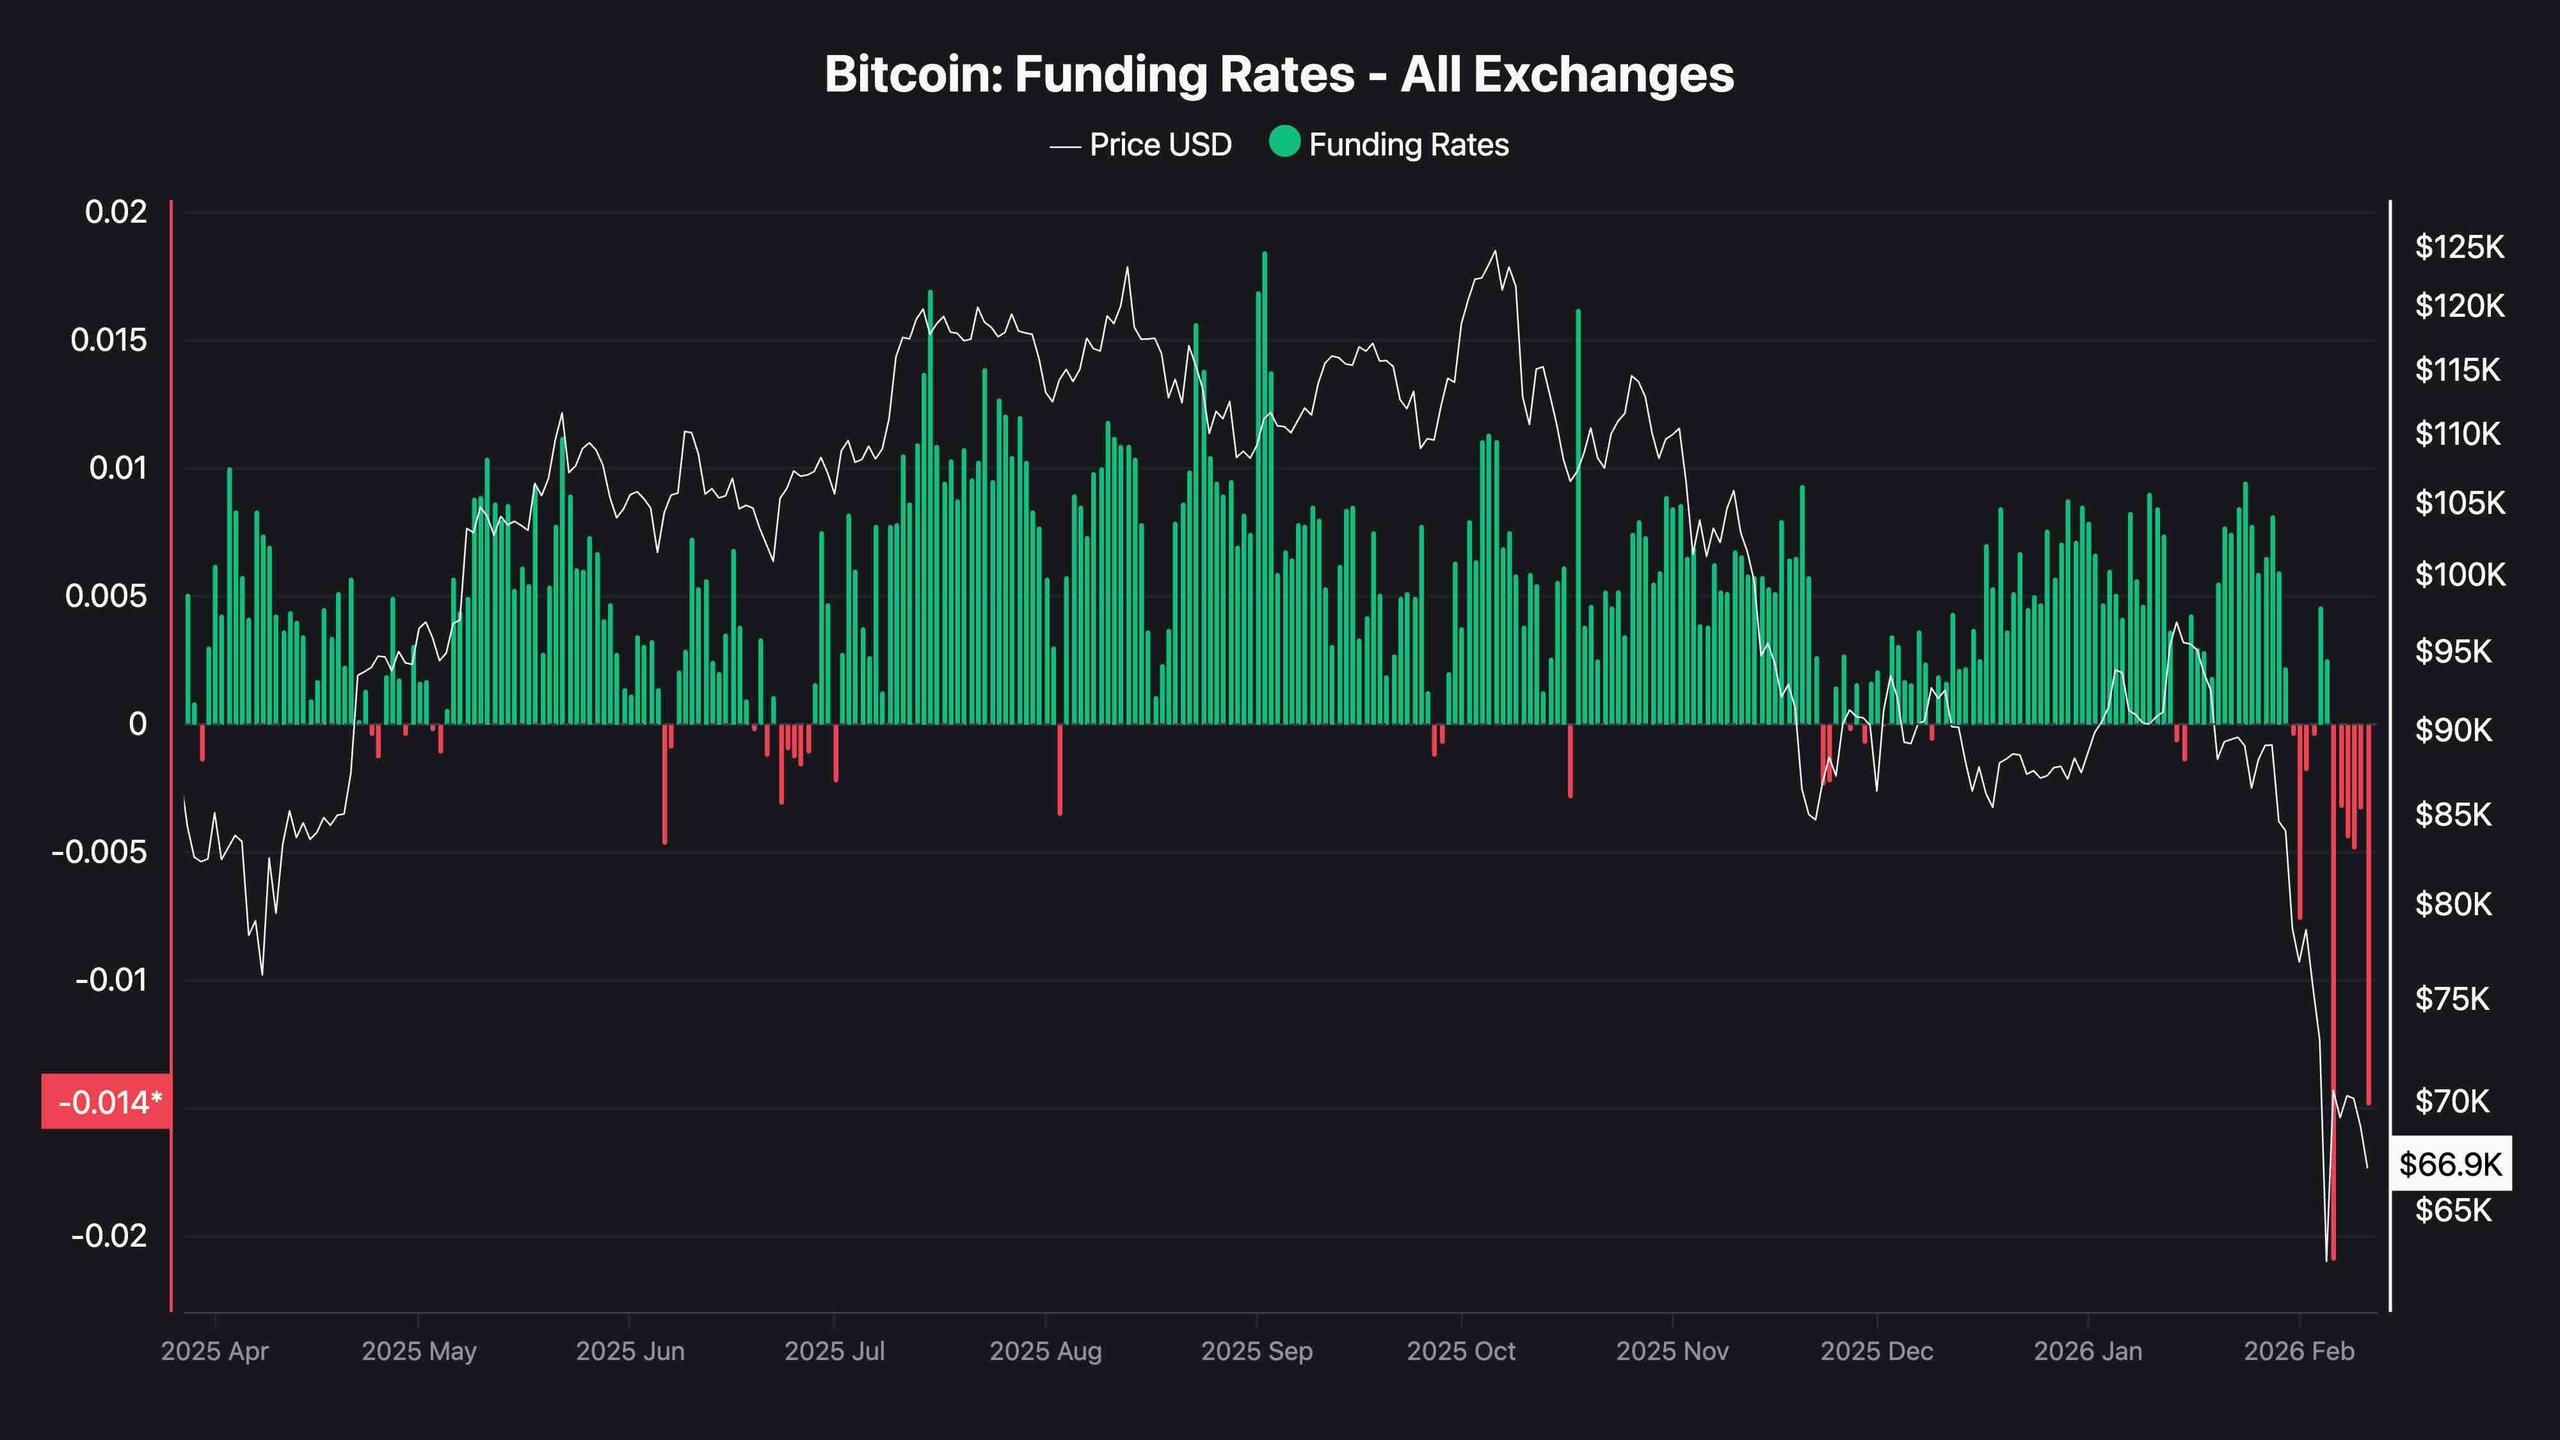The width and height of the screenshot is (2560, 1440).
Task: Select the 2025 Oct axis label
Action: tap(1461, 1352)
